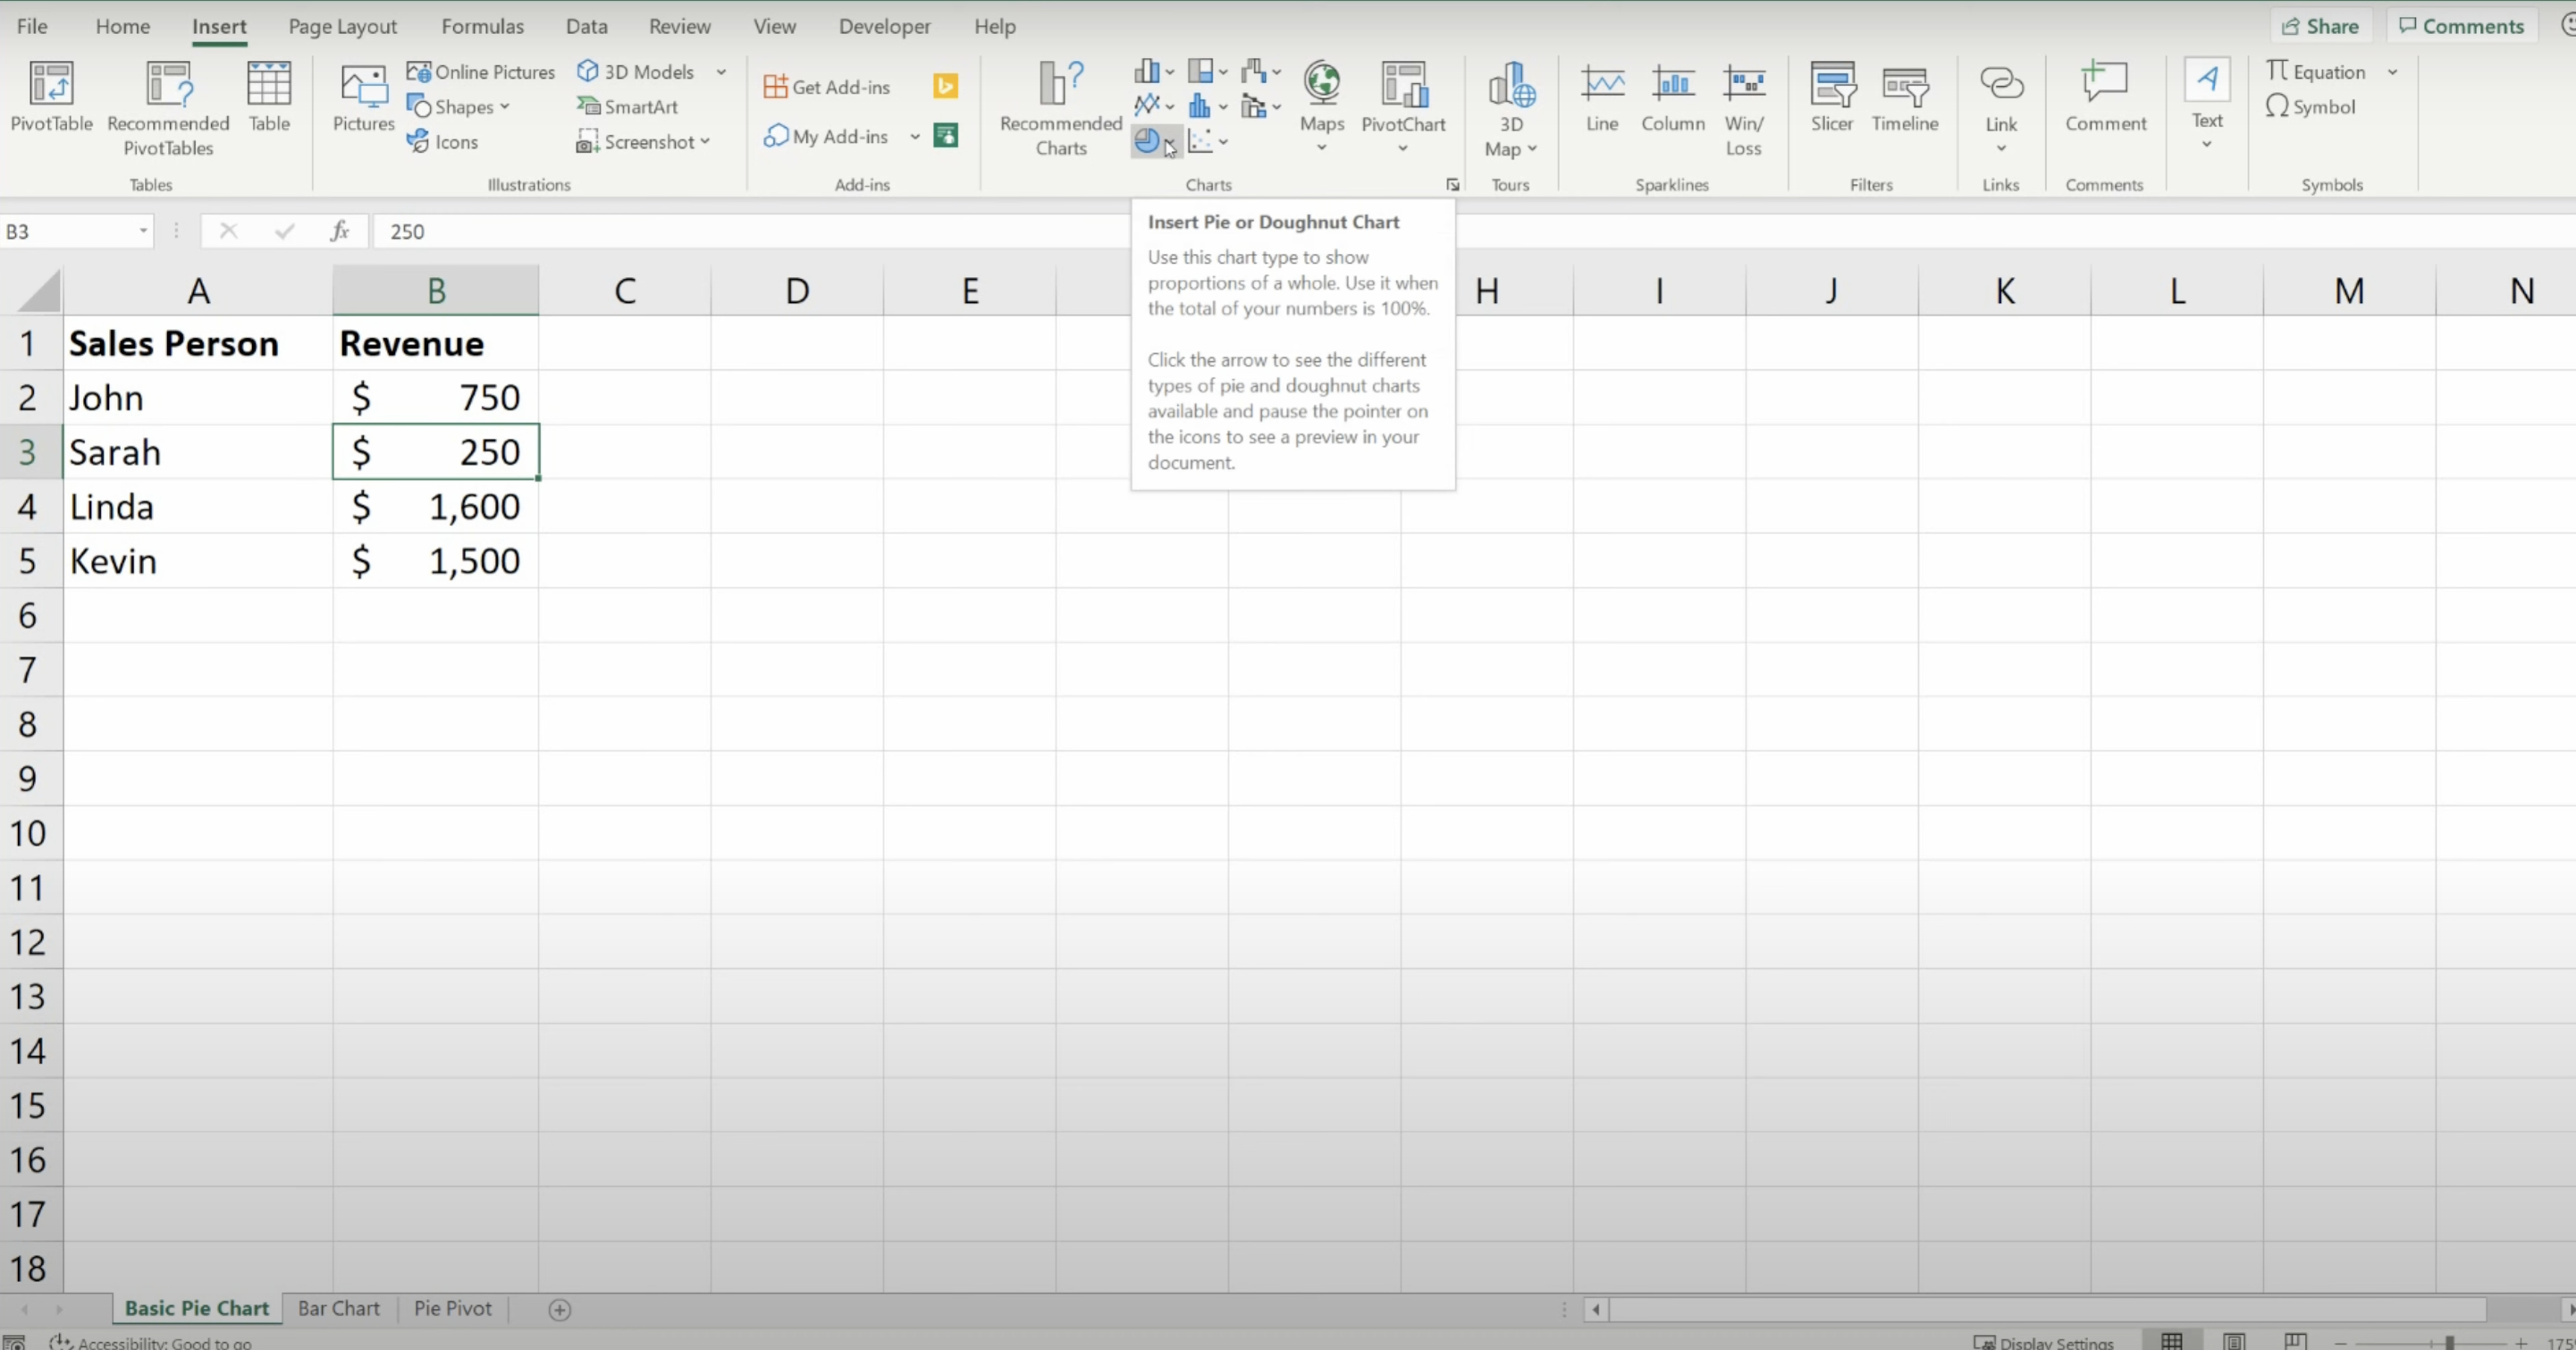This screenshot has height=1350, width=2576.
Task: Click the Insert Pie or Doughnut Chart icon
Action: coord(1147,142)
